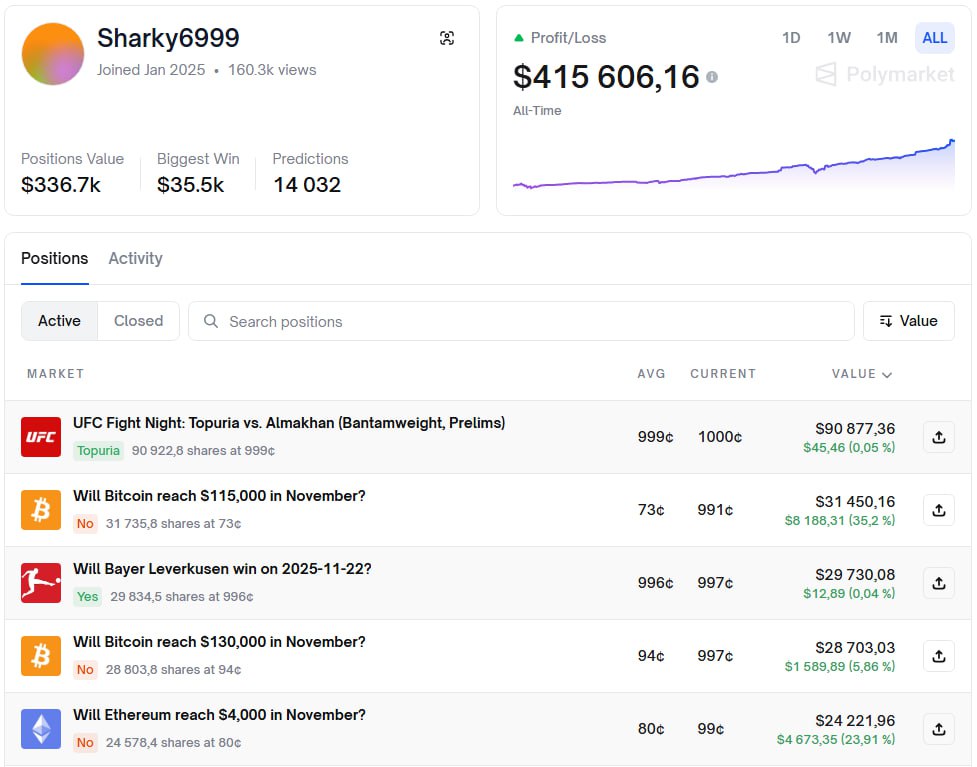Open the Positions tab
Image resolution: width=977 pixels, height=767 pixels.
(x=54, y=258)
